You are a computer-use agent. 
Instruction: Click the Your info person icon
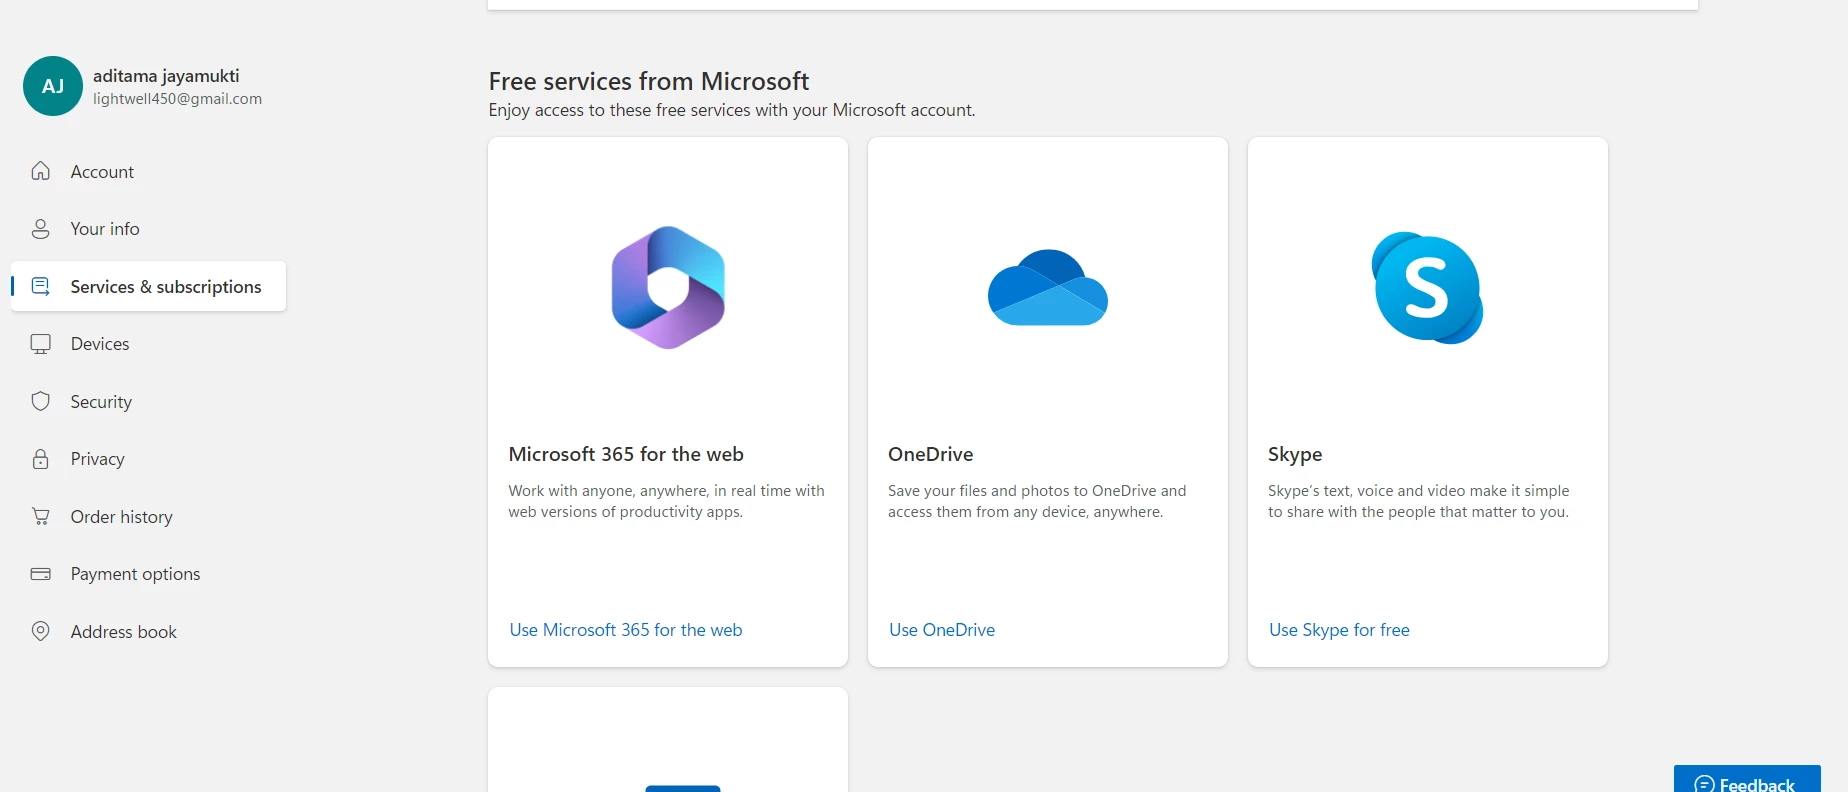(x=41, y=229)
